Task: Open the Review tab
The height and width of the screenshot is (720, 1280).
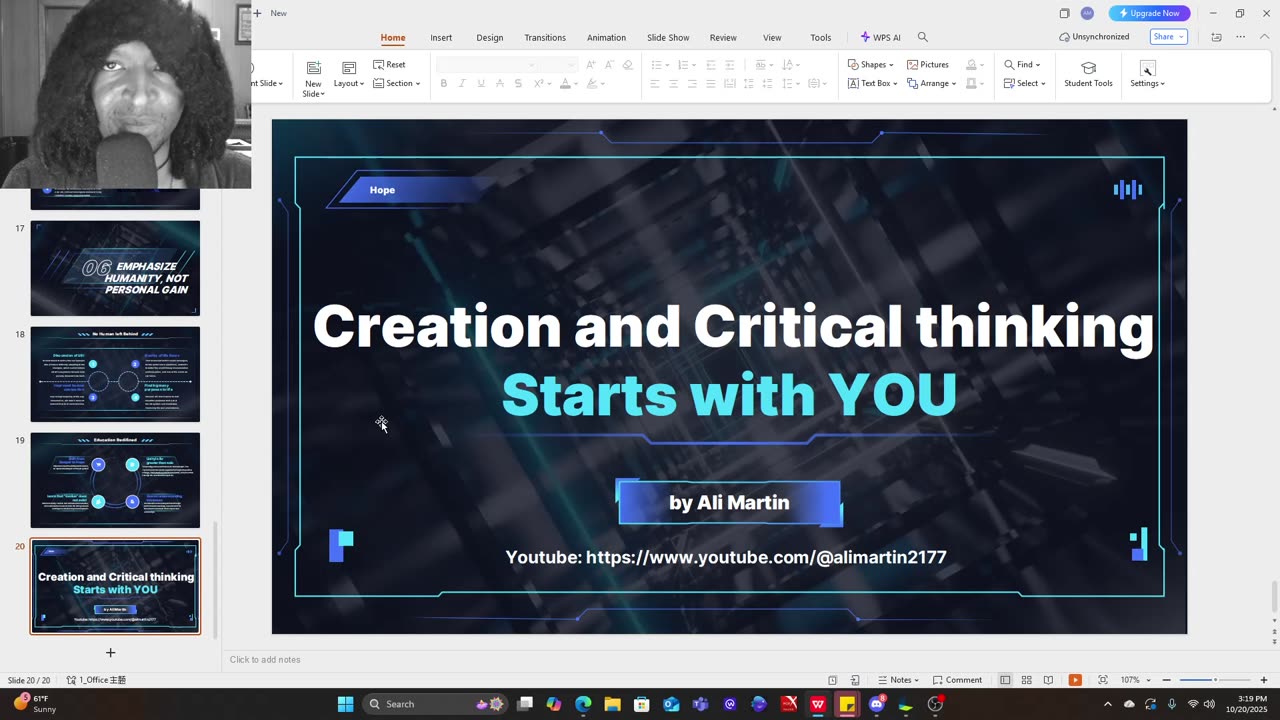Action: (723, 37)
